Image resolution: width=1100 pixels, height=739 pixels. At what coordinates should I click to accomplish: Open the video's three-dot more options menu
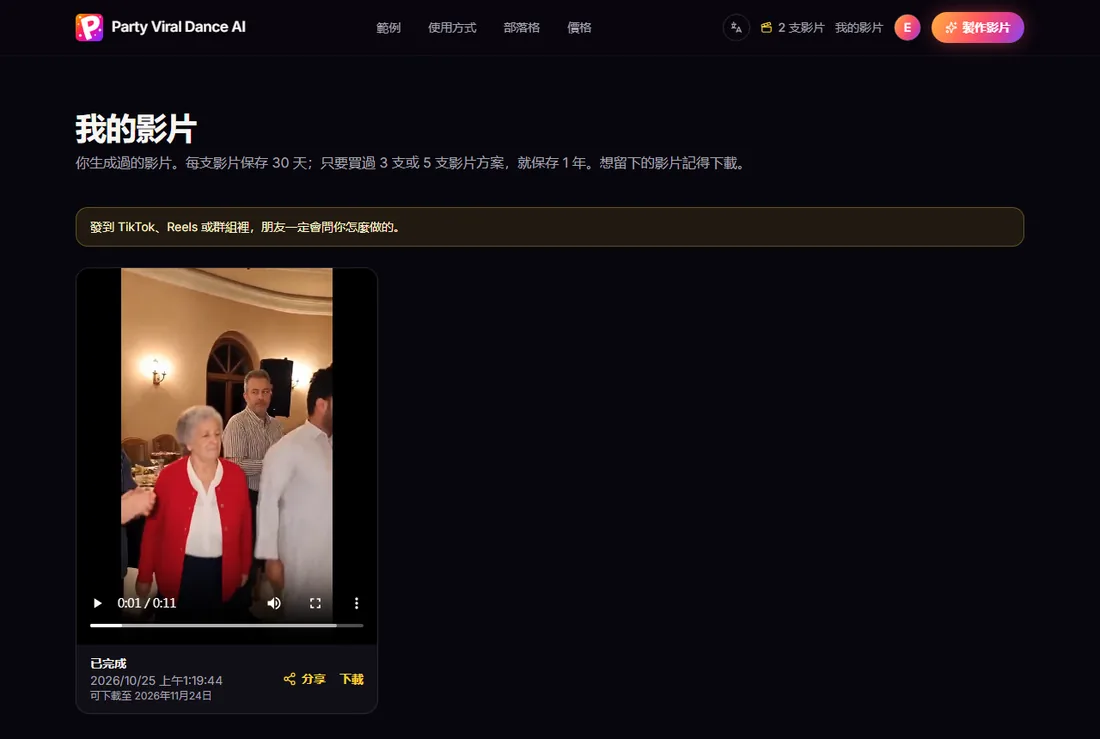click(x=356, y=603)
